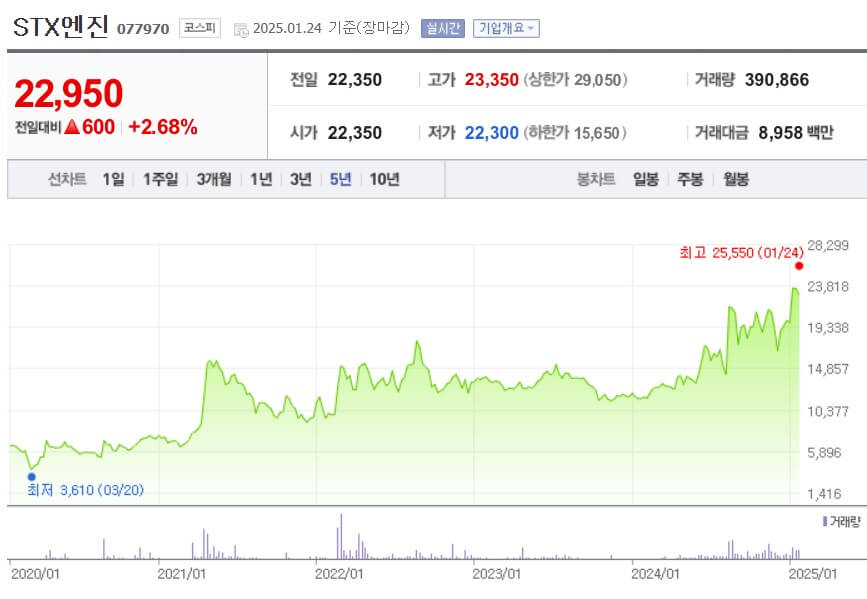Click the red dot marking the 최고 high
This screenshot has width=867, height=599.
798,268
